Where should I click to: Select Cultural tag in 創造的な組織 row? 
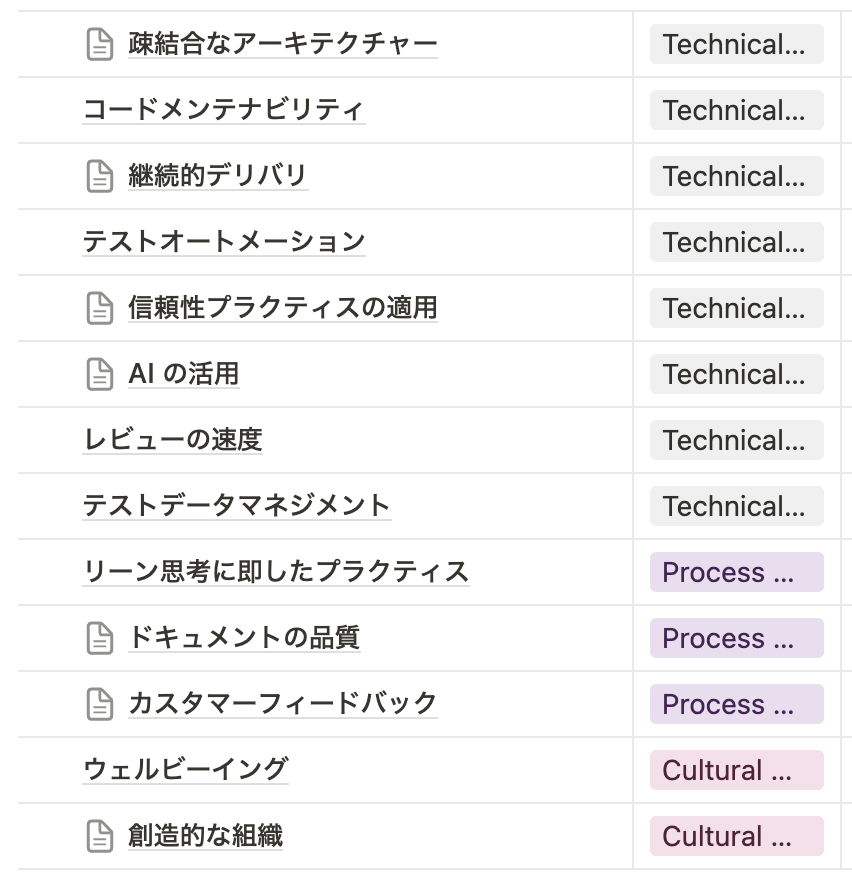736,837
